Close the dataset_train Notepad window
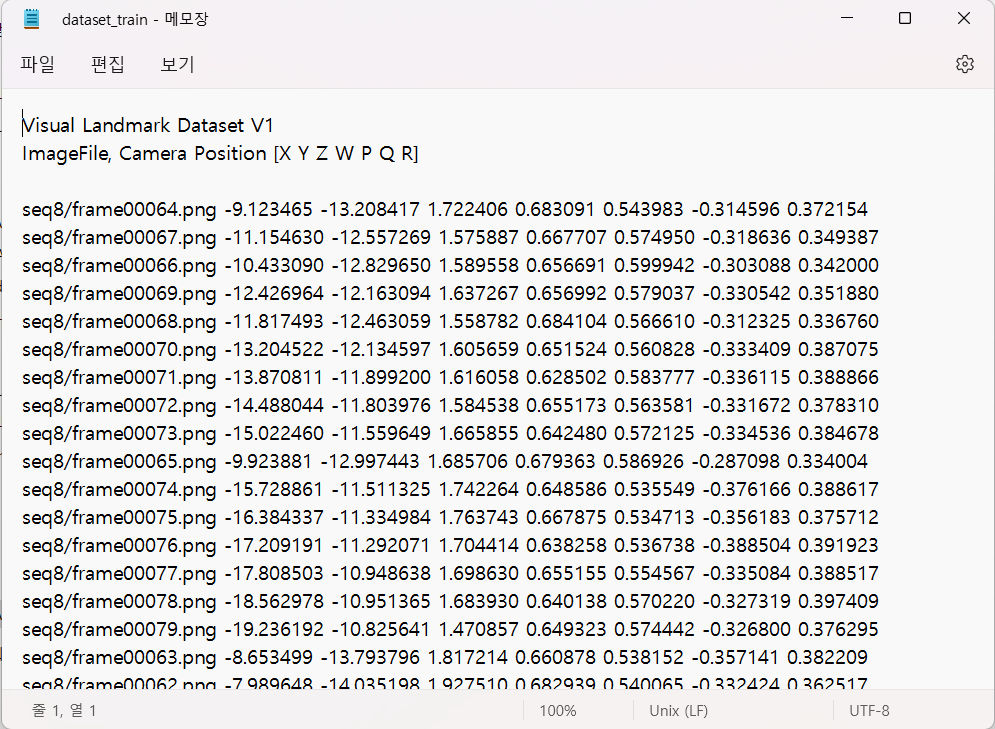 pyautogui.click(x=963, y=18)
